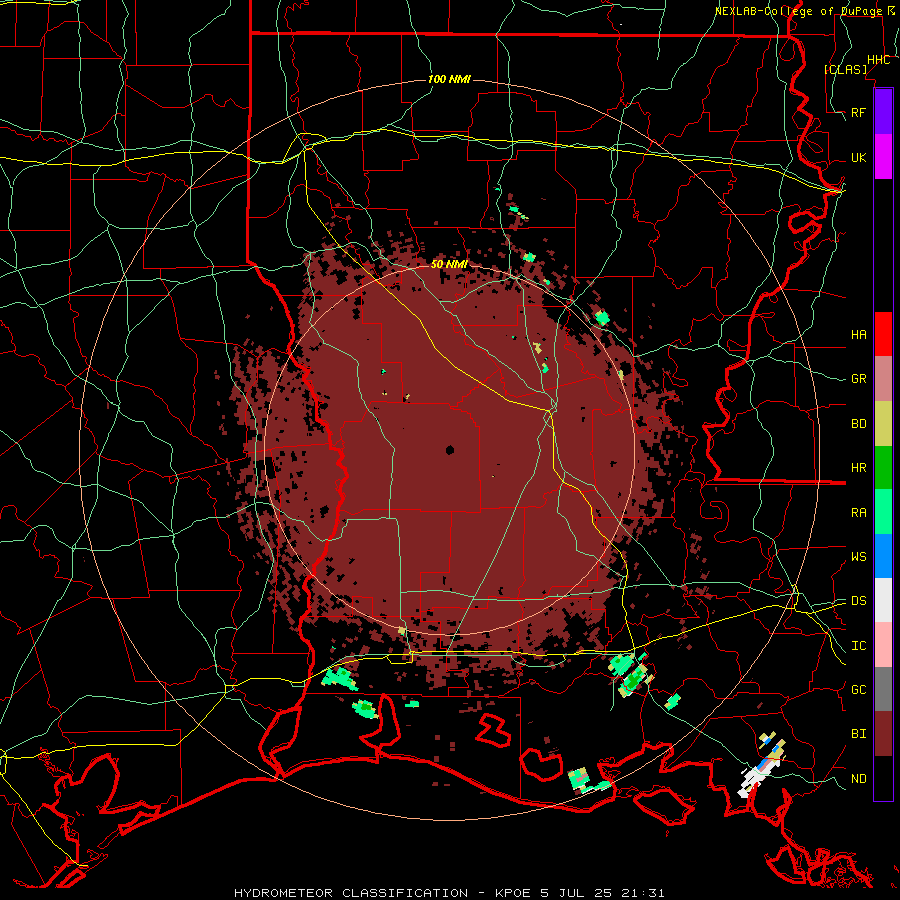Click the GR legend label
This screenshot has width=900, height=900.
(859, 379)
